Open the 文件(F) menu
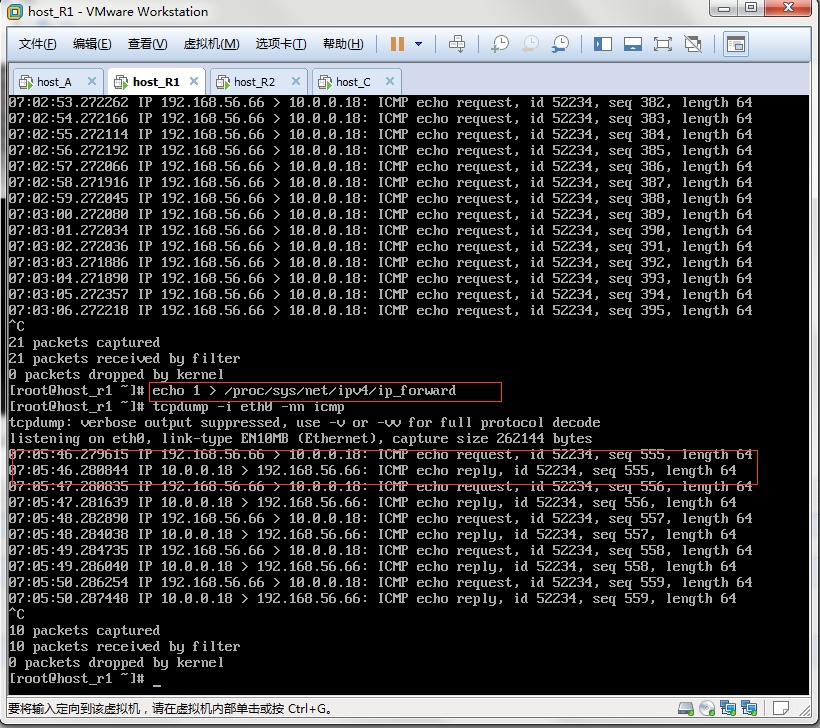The height and width of the screenshot is (728, 820). [37, 44]
